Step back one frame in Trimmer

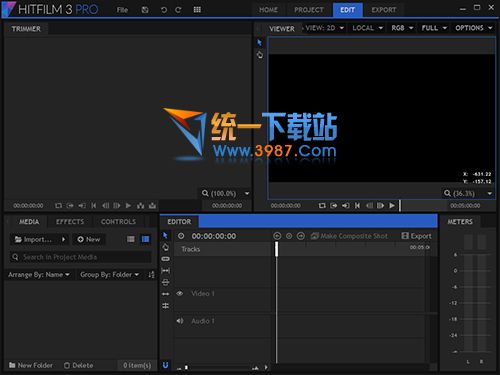tap(105, 206)
